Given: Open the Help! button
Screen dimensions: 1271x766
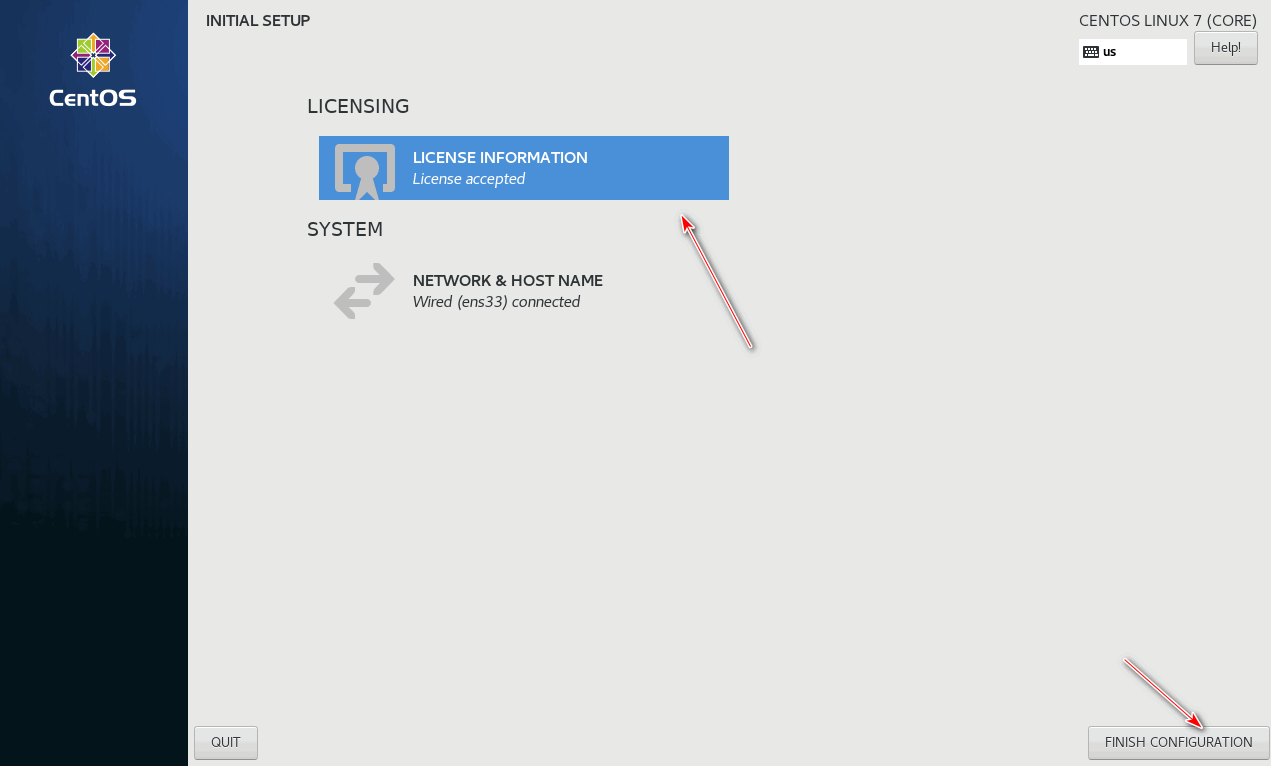Looking at the screenshot, I should [1226, 48].
